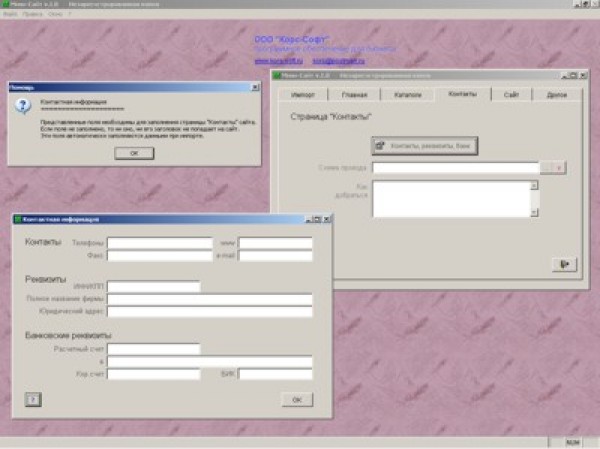This screenshot has height=449, width=600.
Task: Click OK in the Контактная информация window
Action: [x=297, y=400]
